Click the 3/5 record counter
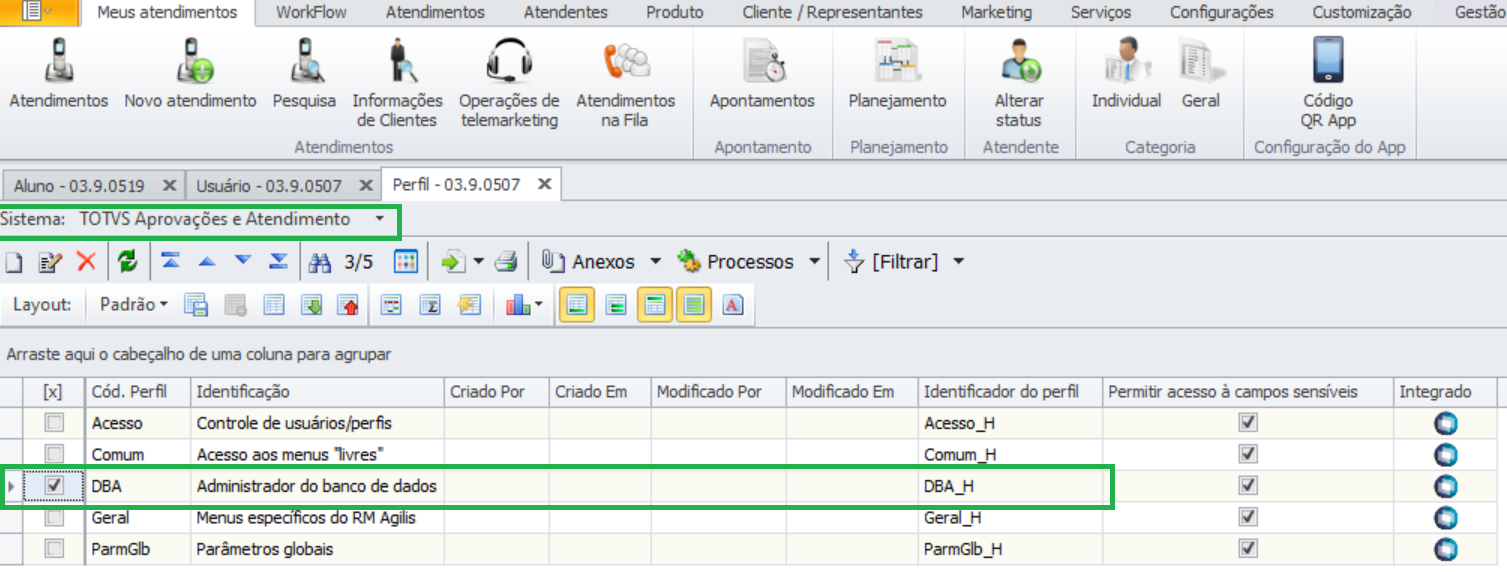The width and height of the screenshot is (1507, 572). [x=358, y=262]
